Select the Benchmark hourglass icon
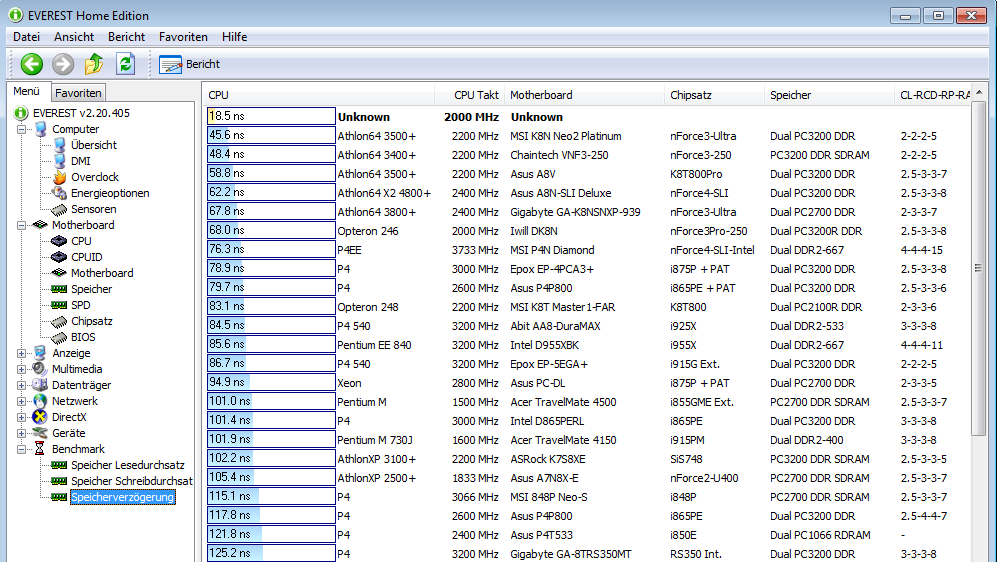 (40, 449)
